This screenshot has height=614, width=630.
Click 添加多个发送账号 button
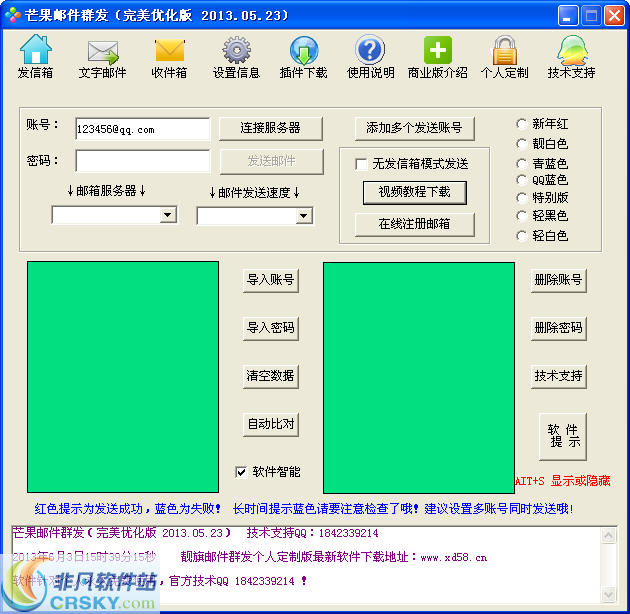415,129
